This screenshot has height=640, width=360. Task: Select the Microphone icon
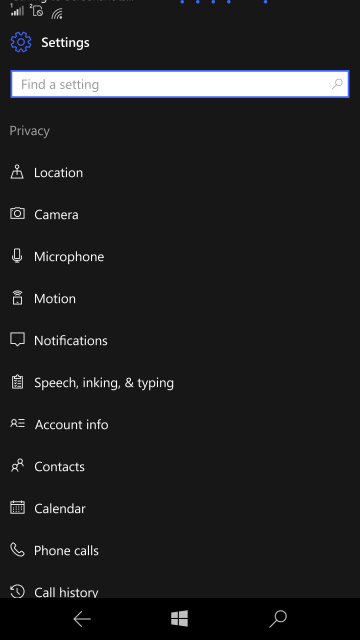tap(17, 256)
